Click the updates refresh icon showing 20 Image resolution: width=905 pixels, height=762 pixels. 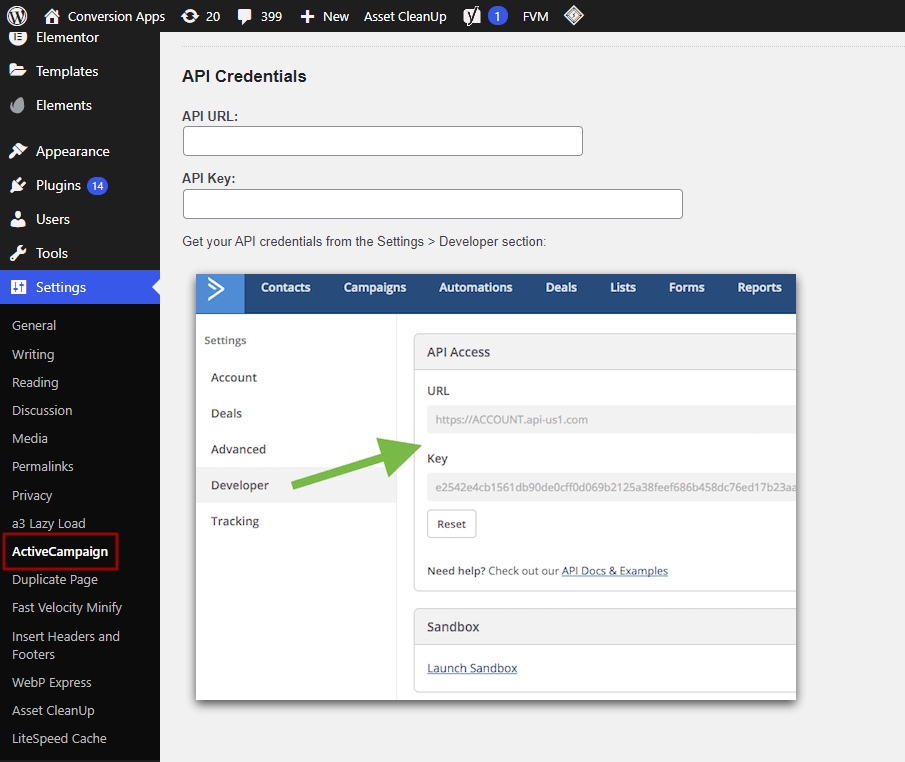pyautogui.click(x=190, y=16)
